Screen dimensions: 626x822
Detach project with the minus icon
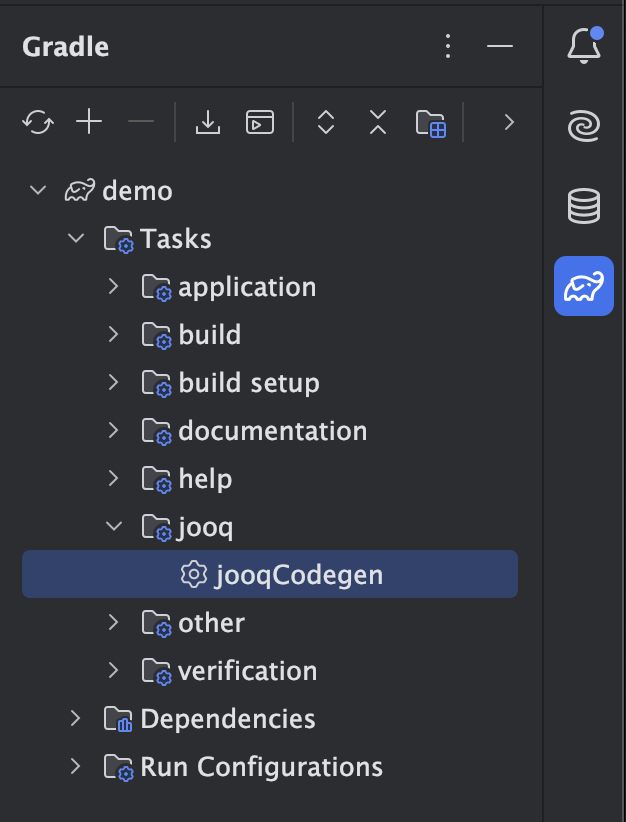(x=141, y=122)
